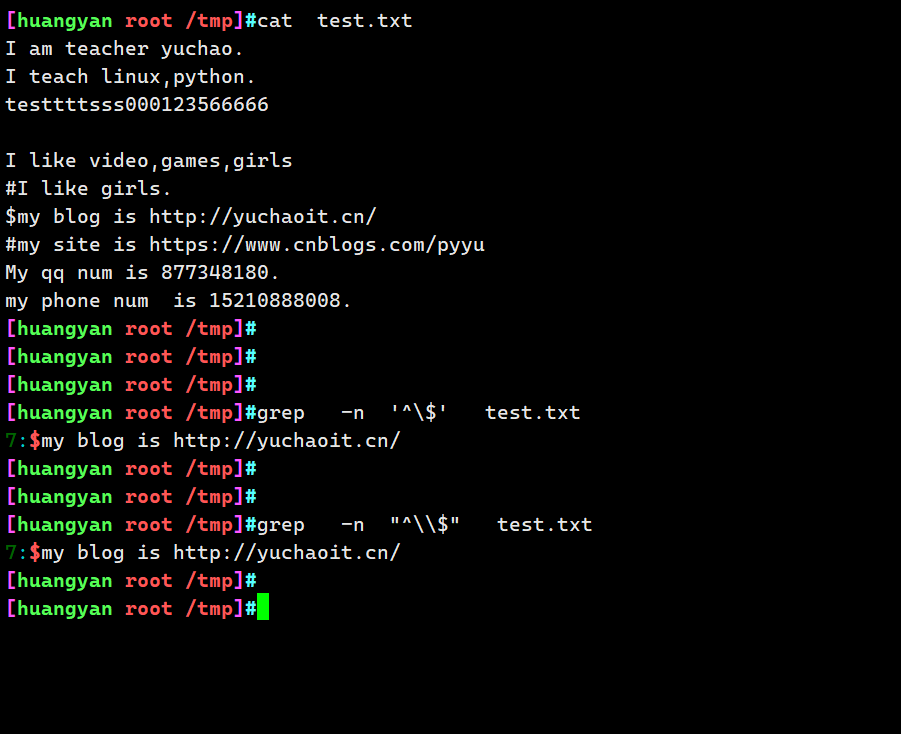Click the line 'I like video,games,girls'
Viewport: 901px width, 734px height.
(149, 161)
